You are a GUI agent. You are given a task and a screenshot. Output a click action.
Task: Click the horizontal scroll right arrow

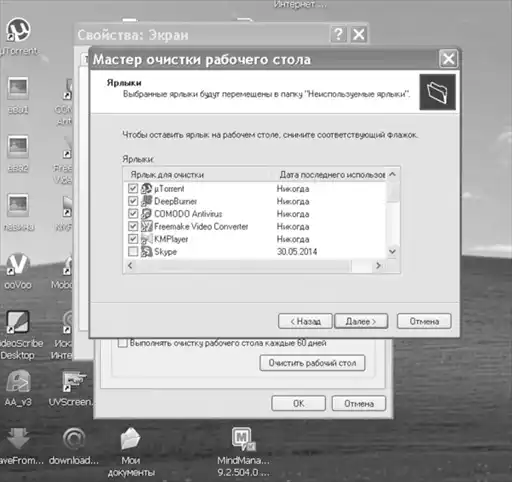coord(378,266)
